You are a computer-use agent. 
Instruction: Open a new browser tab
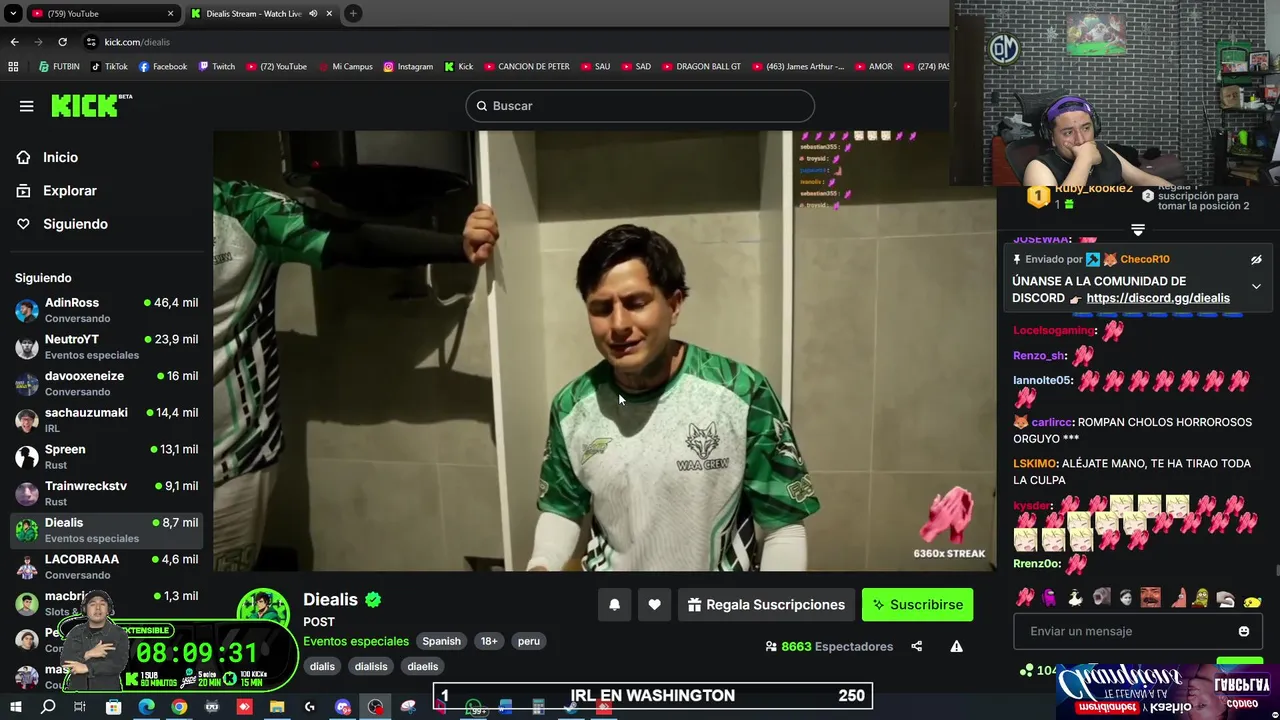(x=353, y=14)
